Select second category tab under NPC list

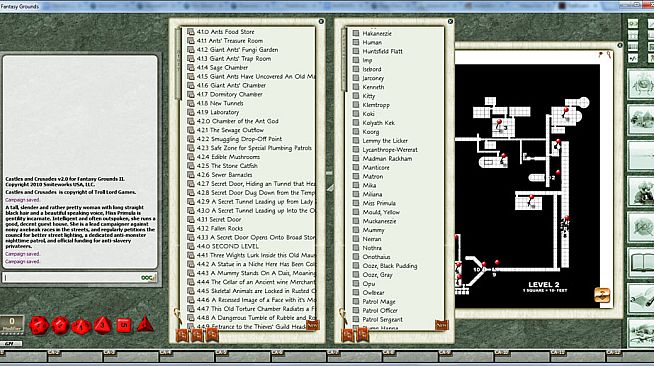pos(362,335)
